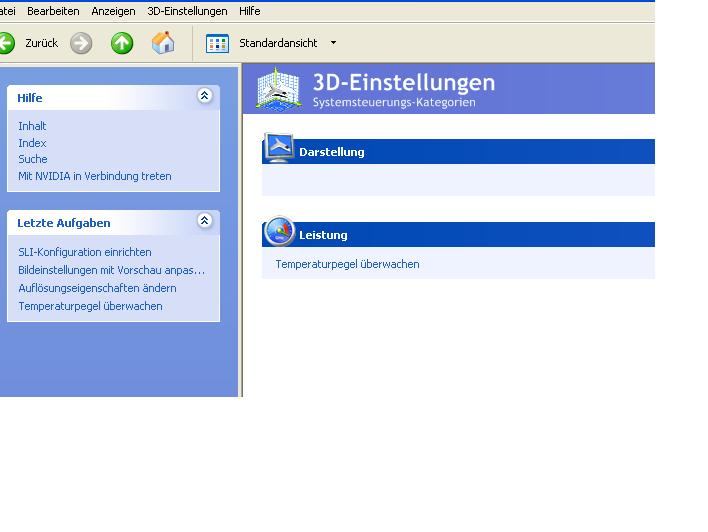Open Temperaturpegel überwachen in Letzte Aufgaben
This screenshot has height=532, width=708.
point(90,306)
